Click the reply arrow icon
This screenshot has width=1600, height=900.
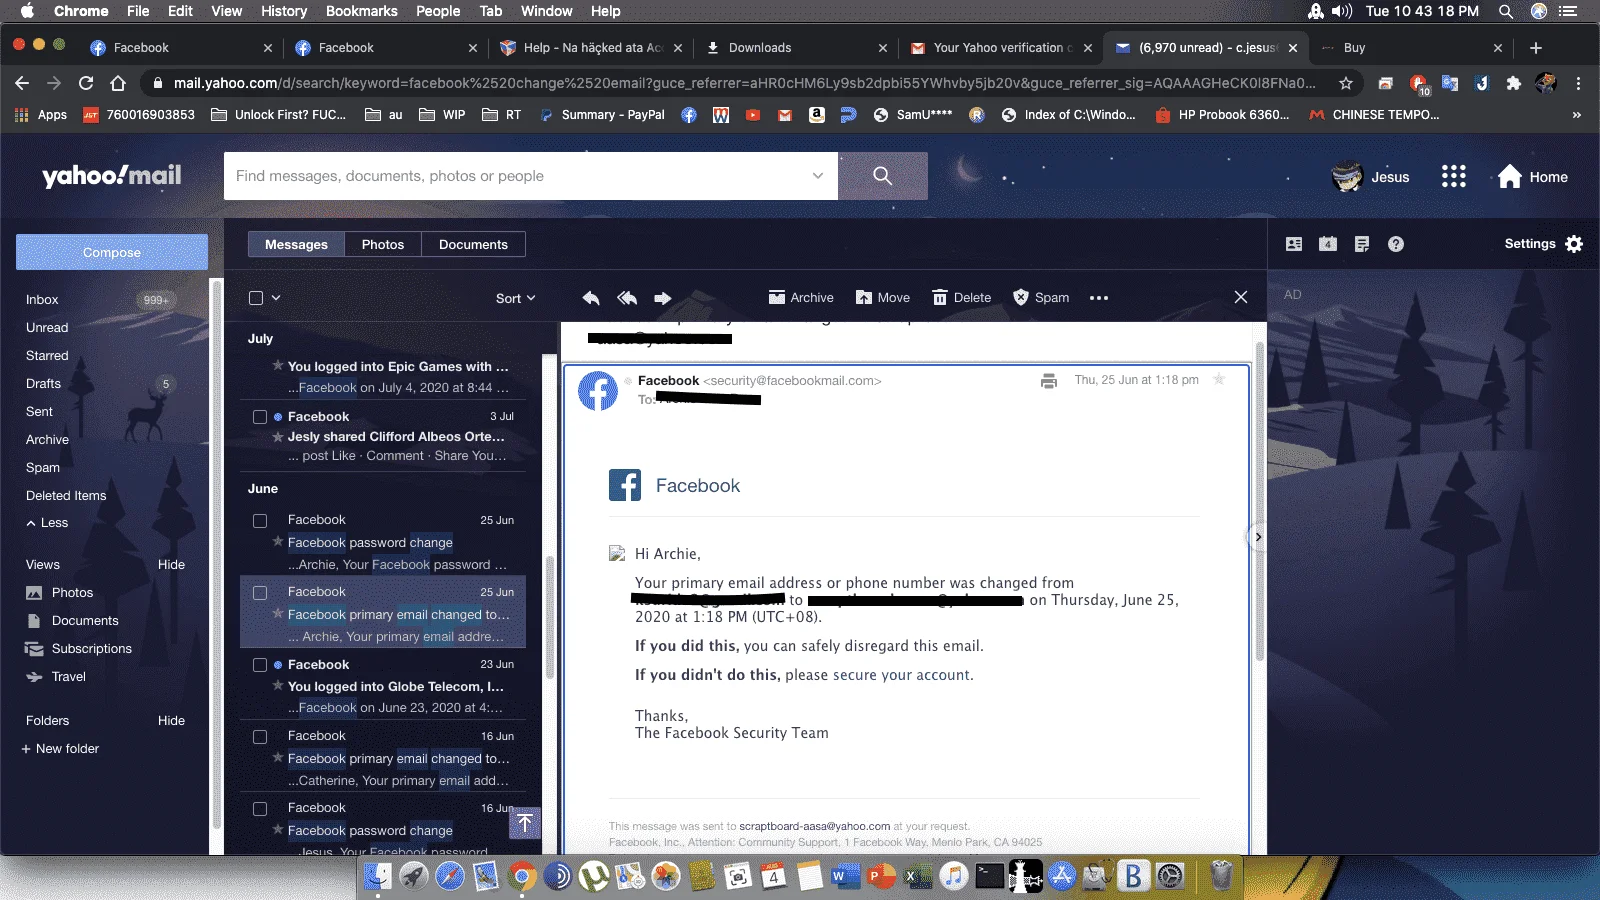(591, 298)
